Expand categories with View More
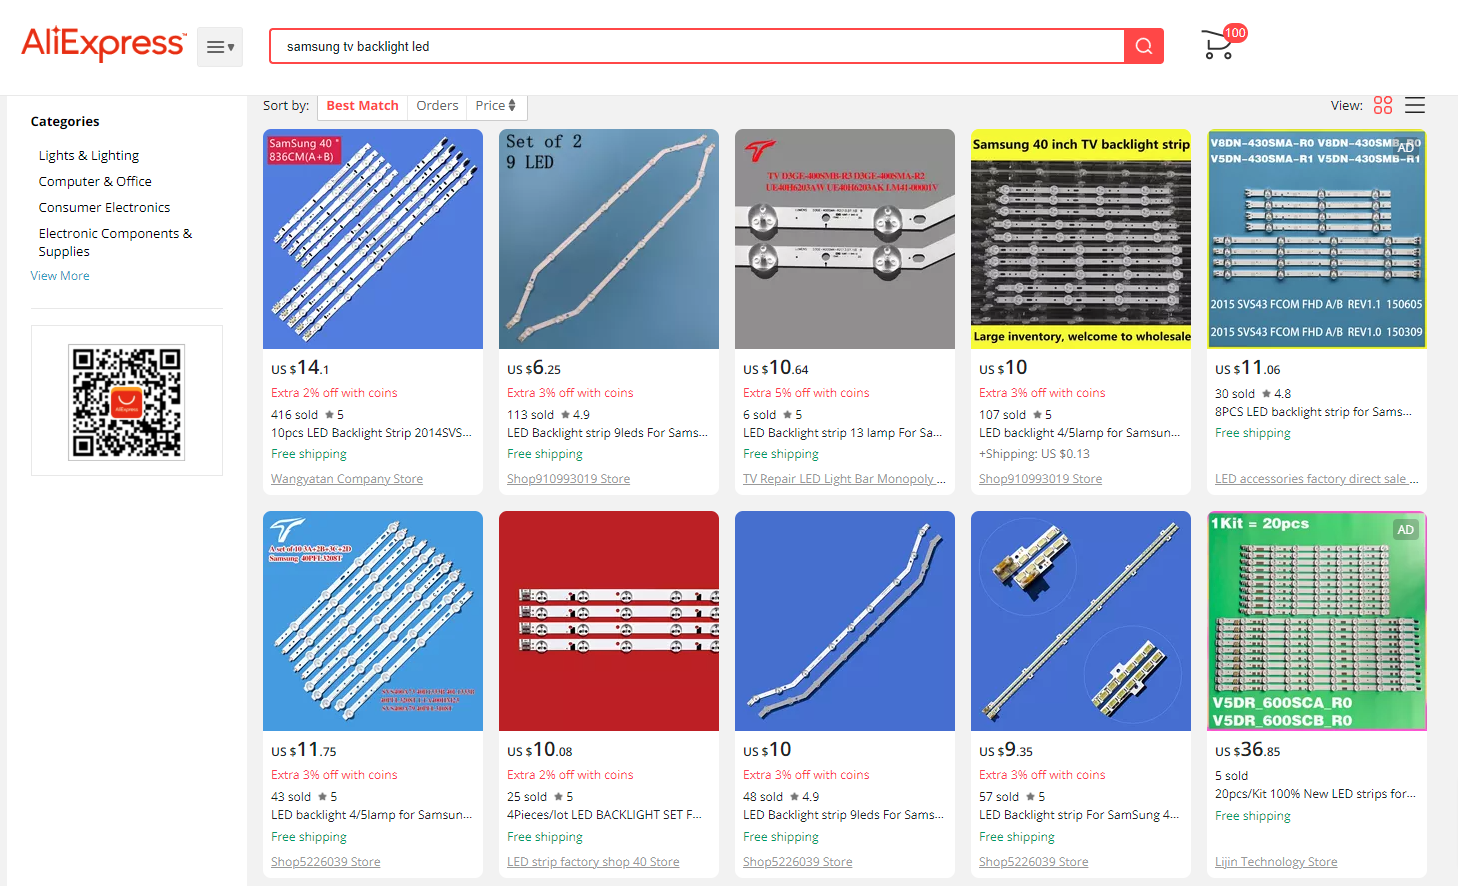Screen dimensions: 1458x886 pyautogui.click(x=60, y=276)
